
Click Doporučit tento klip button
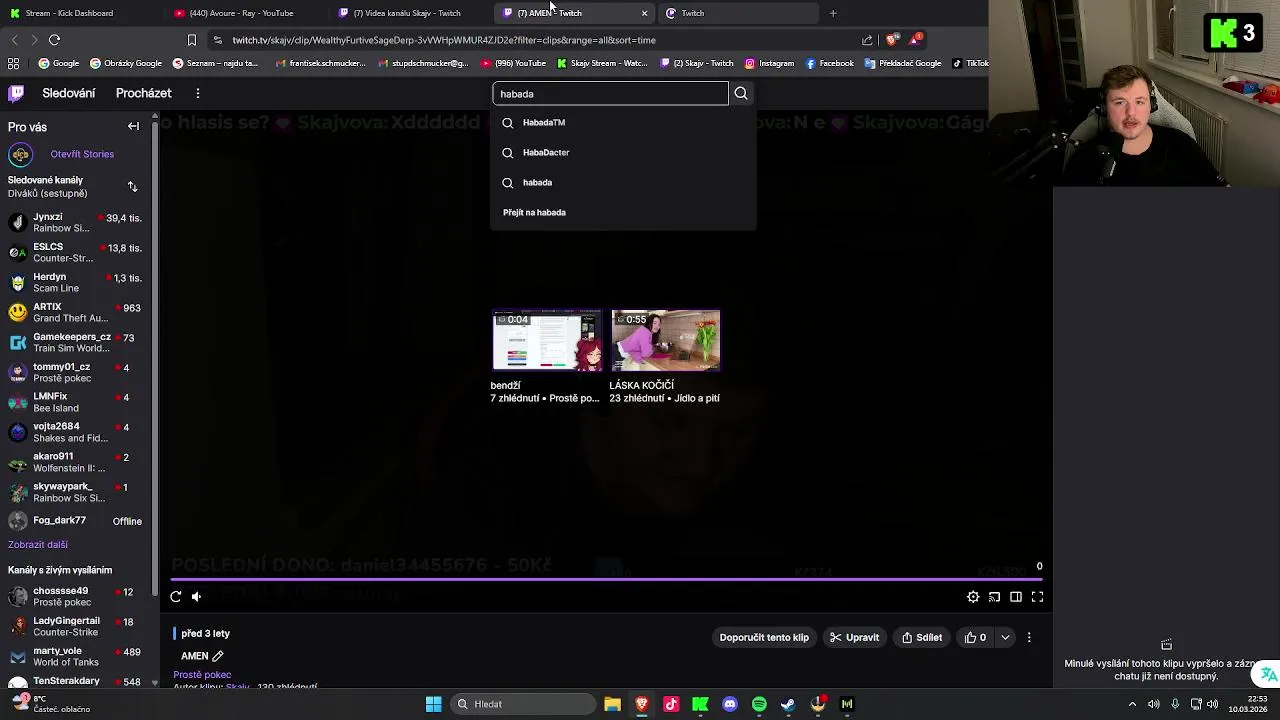click(764, 637)
